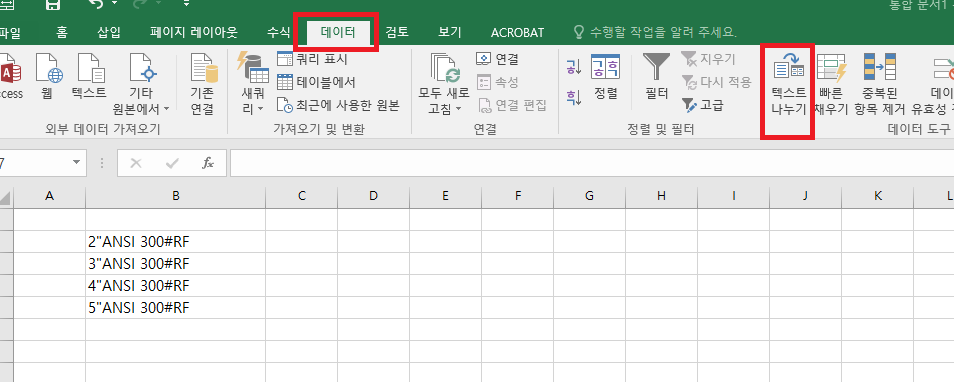Select cell with 3"ANSI 300#RF
Viewport: 954px width, 382px height.
pyautogui.click(x=175, y=264)
